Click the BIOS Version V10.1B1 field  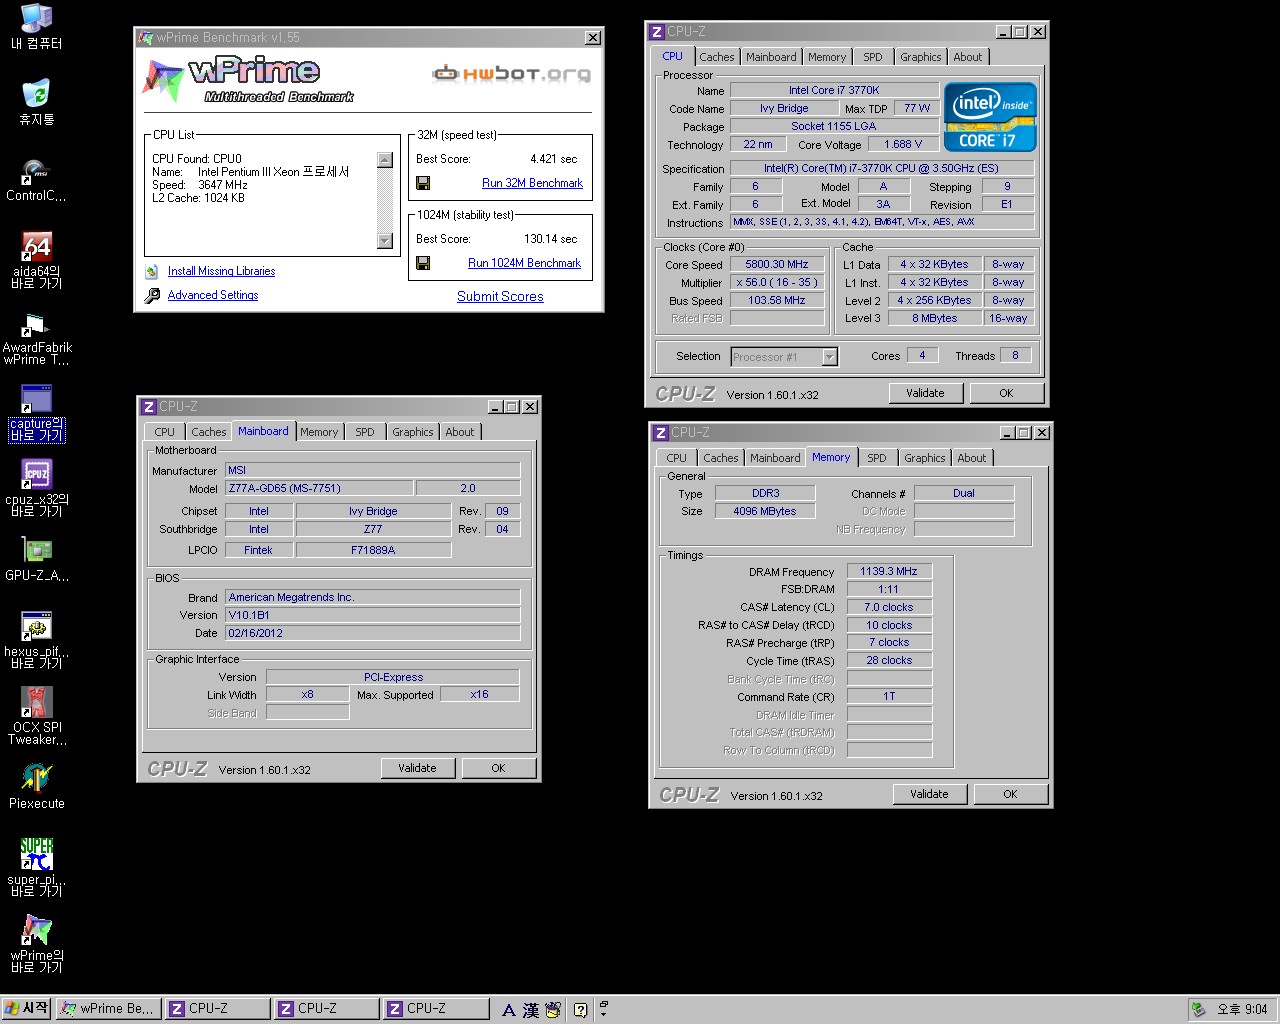point(373,615)
